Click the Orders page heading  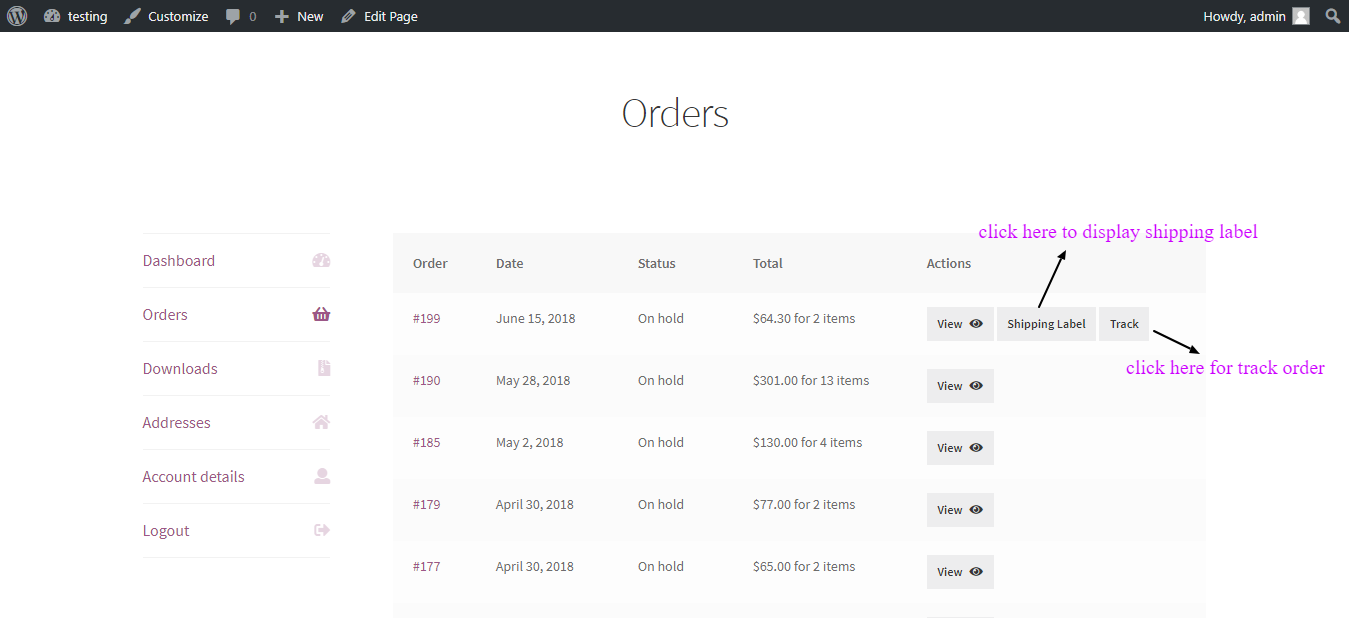coord(675,114)
